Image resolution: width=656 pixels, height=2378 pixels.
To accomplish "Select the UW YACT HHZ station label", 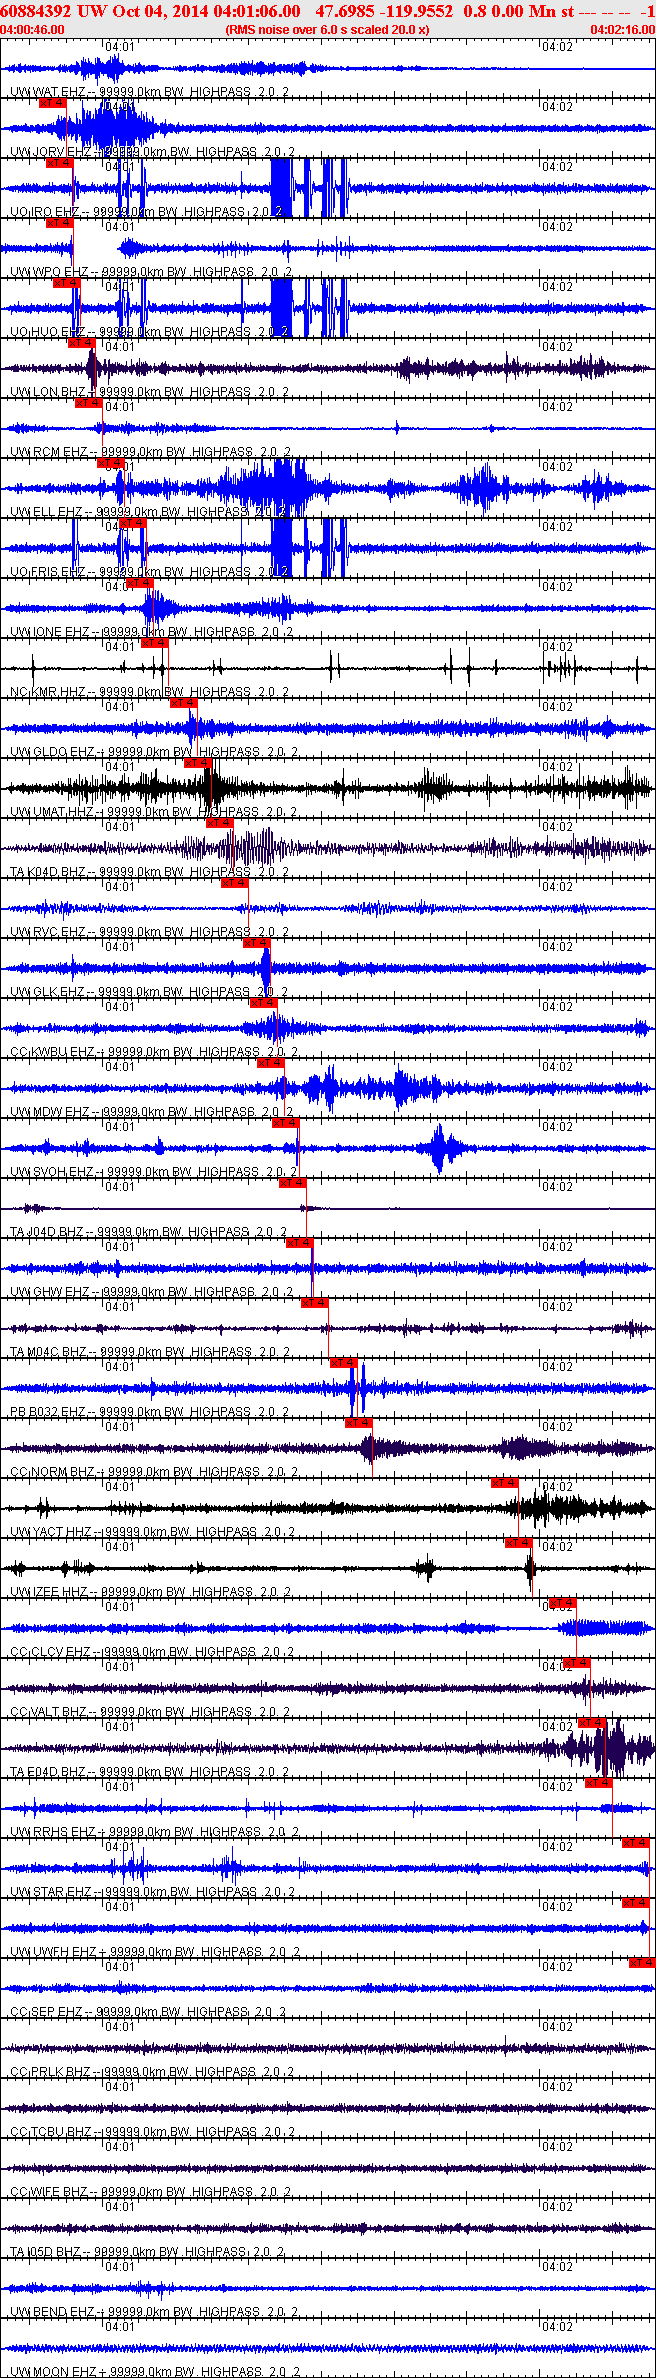I will click(x=152, y=1531).
